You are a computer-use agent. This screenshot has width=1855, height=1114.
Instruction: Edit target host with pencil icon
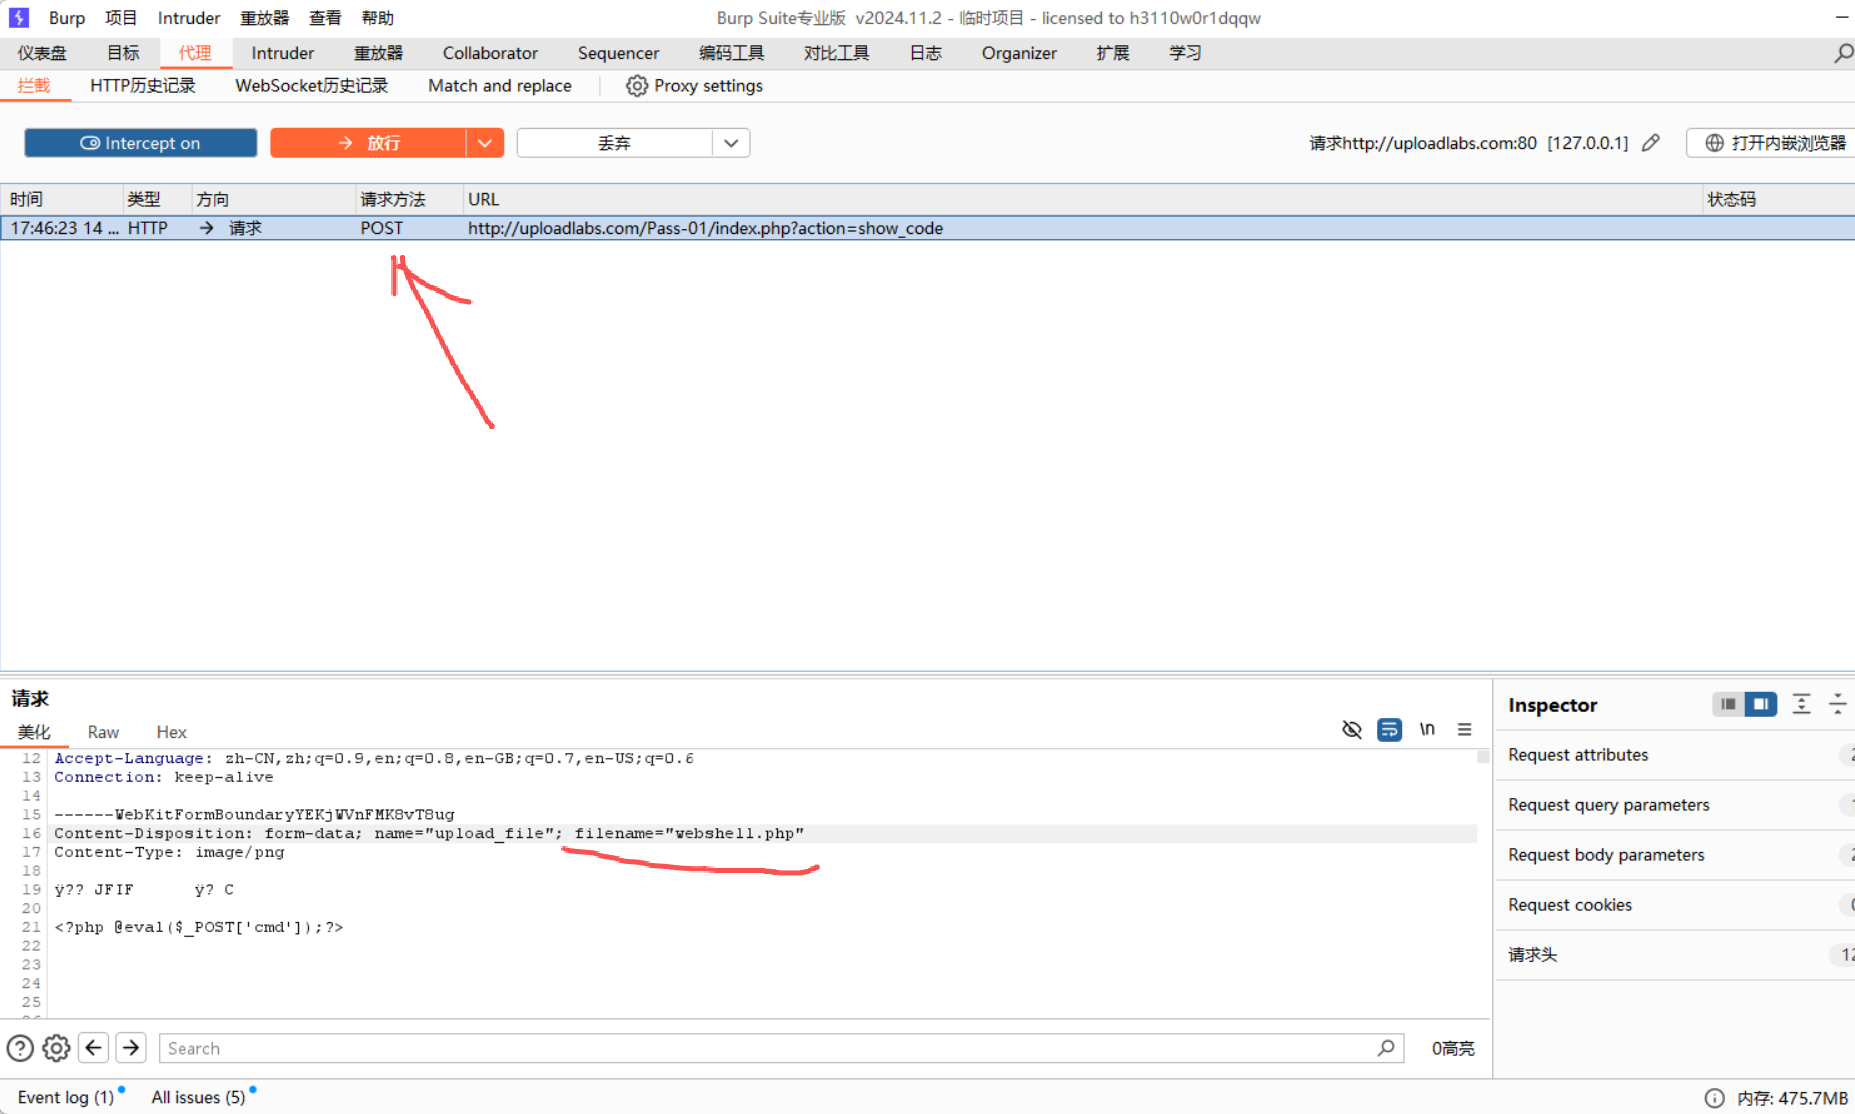tap(1651, 143)
